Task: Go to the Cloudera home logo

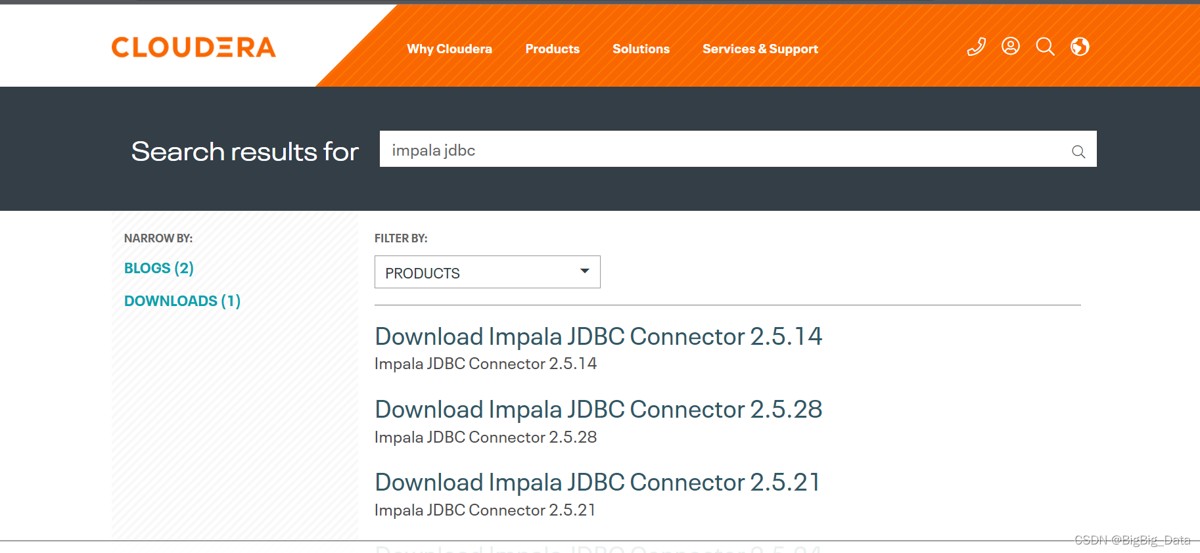Action: pos(193,47)
